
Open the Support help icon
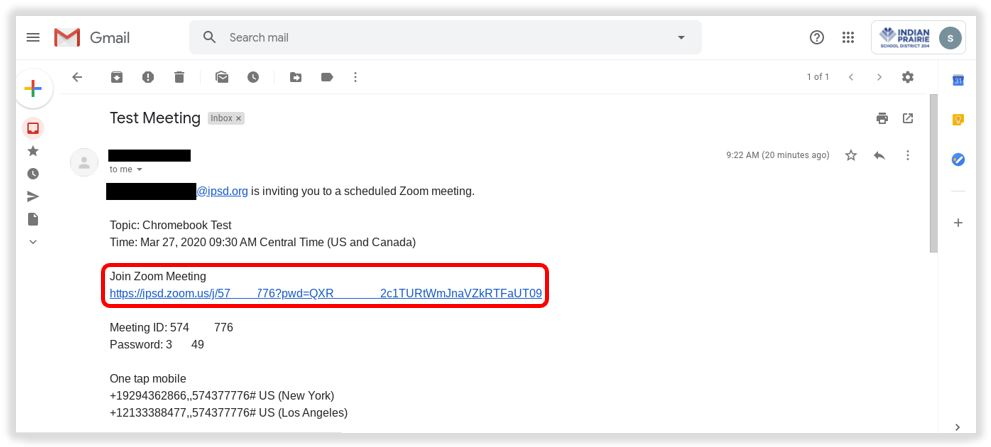click(x=817, y=37)
